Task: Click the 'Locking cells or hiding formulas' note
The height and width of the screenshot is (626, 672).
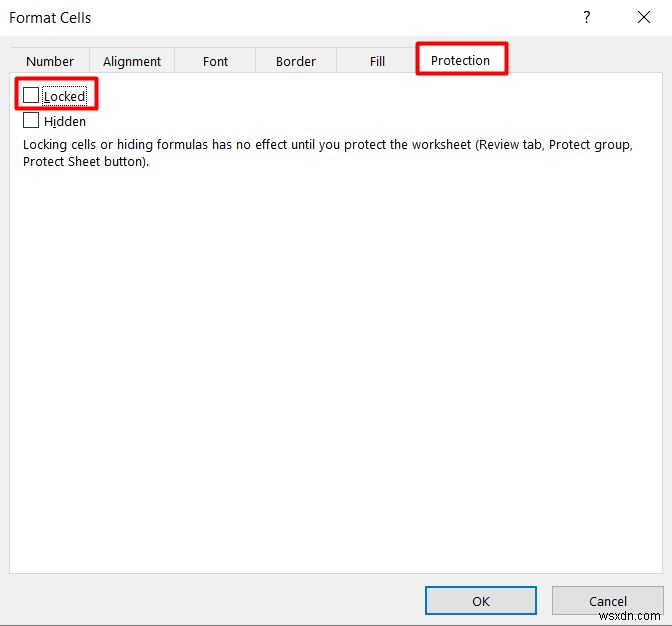Action: (x=328, y=153)
